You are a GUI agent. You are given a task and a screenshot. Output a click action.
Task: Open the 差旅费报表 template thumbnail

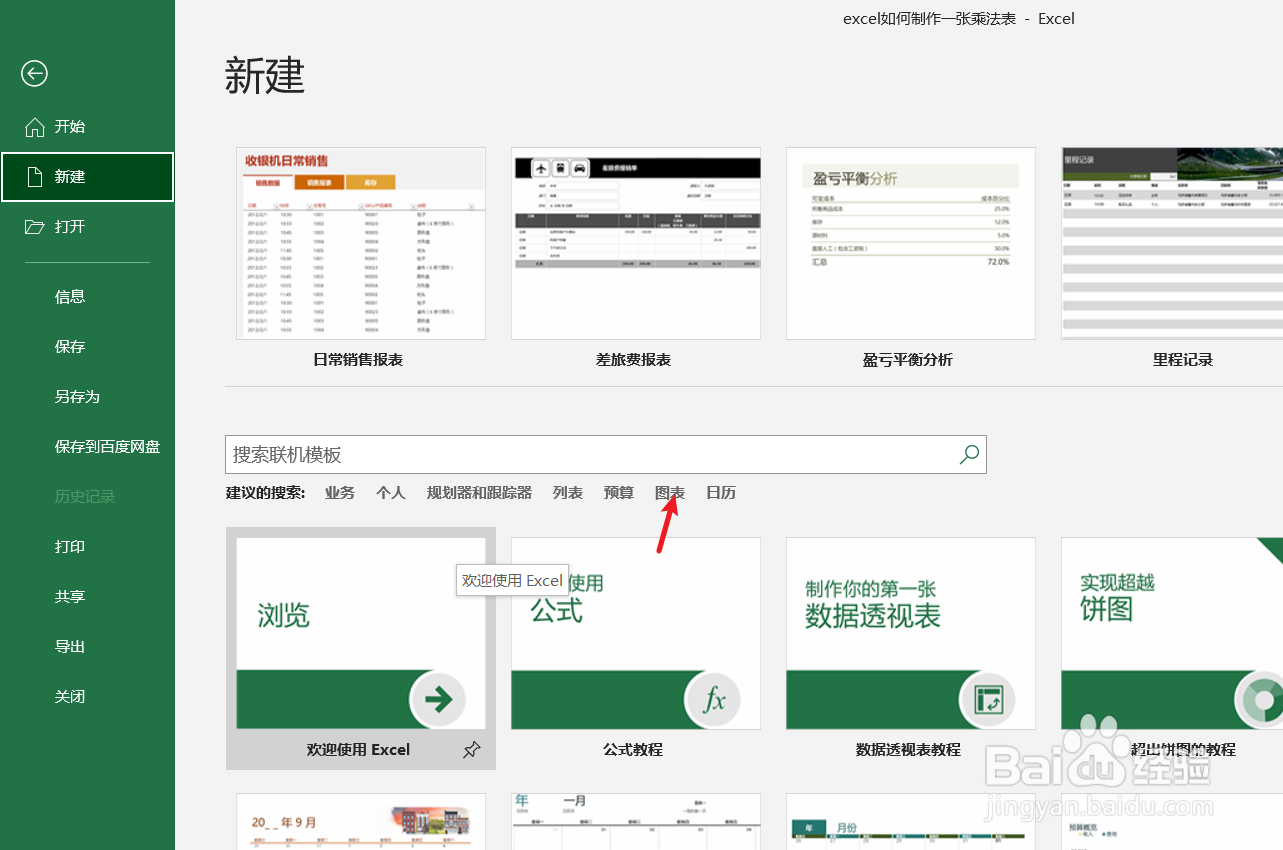click(636, 244)
